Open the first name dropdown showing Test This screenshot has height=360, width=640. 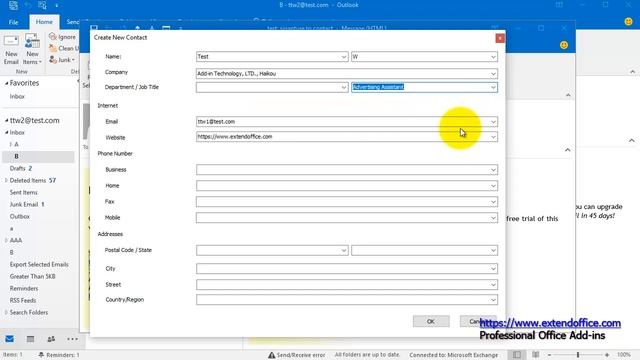(x=344, y=57)
